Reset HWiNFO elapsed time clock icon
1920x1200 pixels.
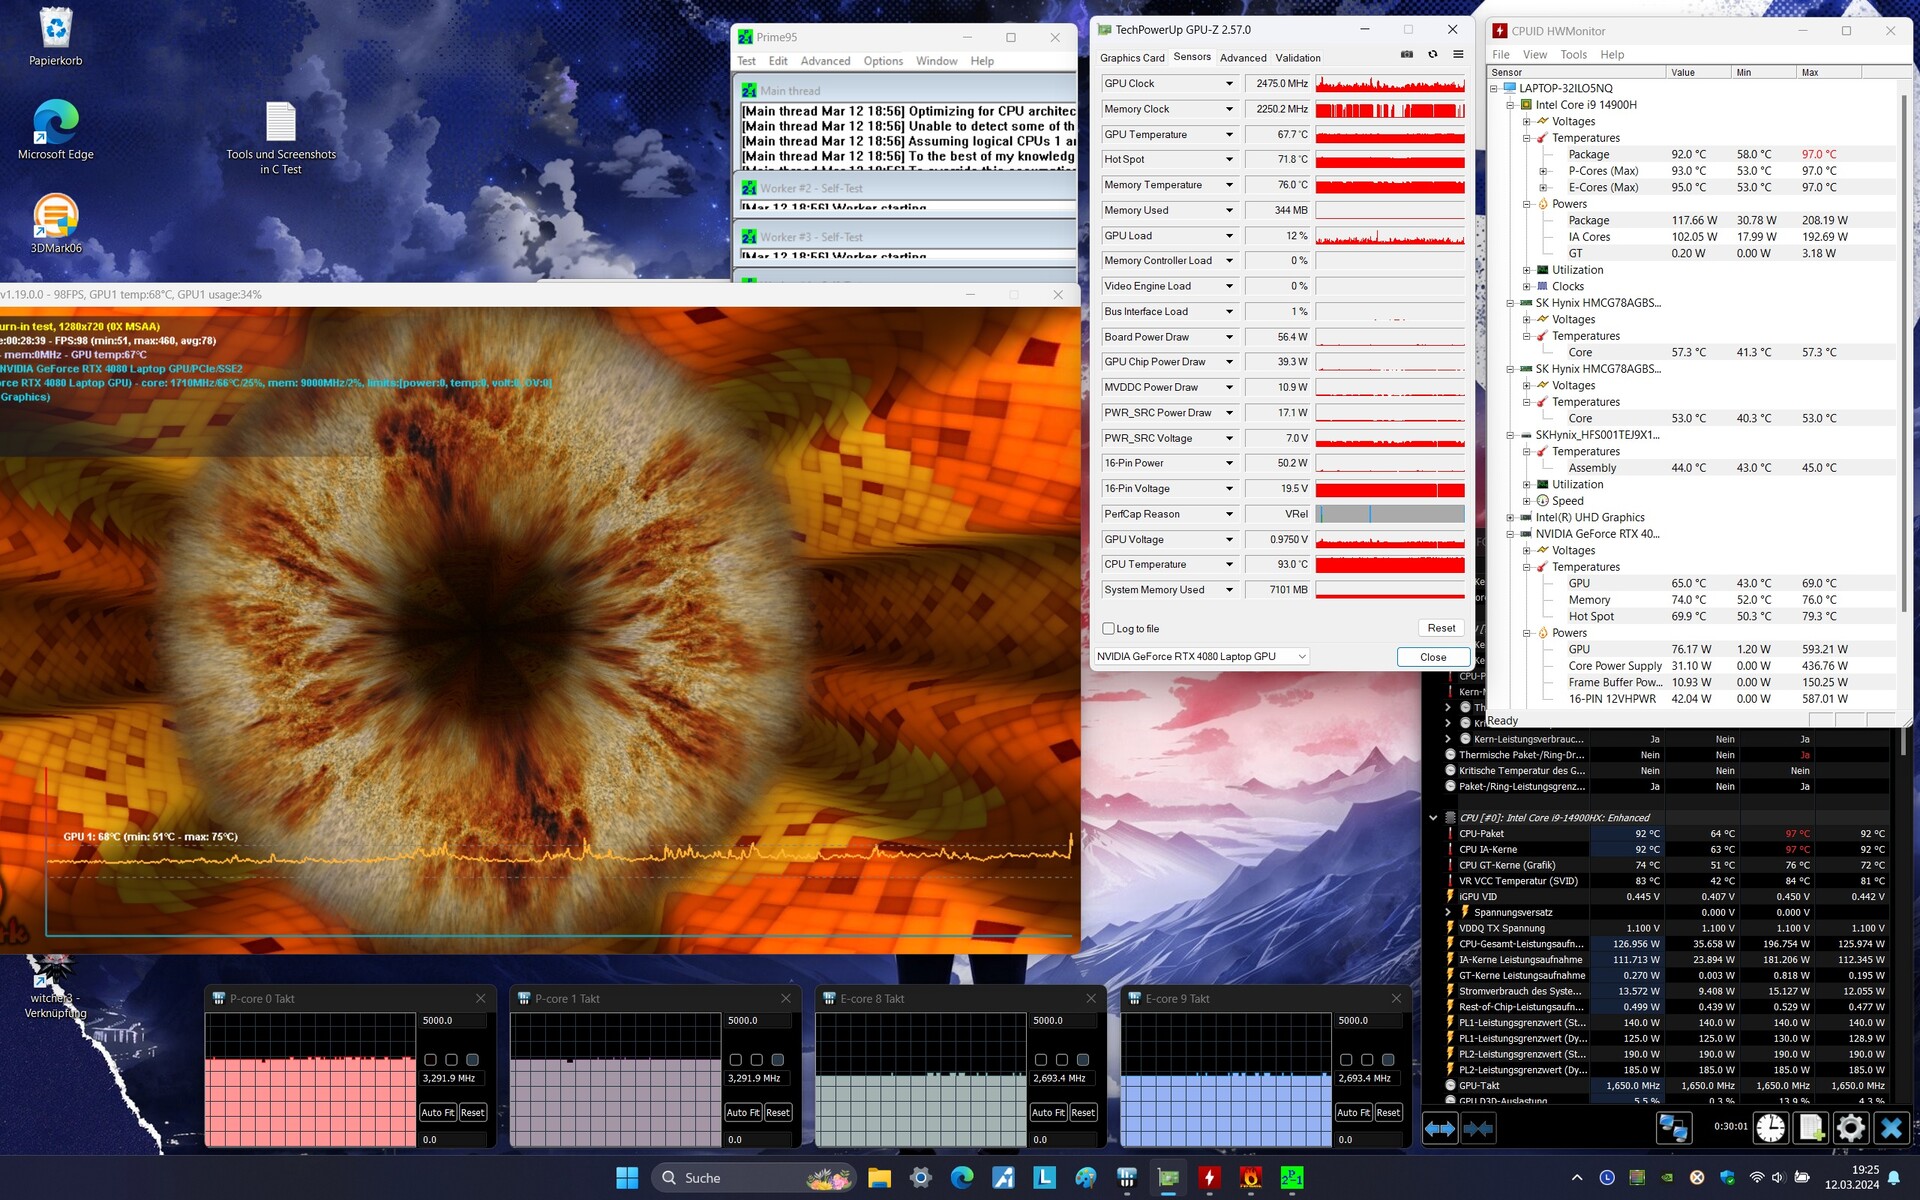(1770, 1128)
